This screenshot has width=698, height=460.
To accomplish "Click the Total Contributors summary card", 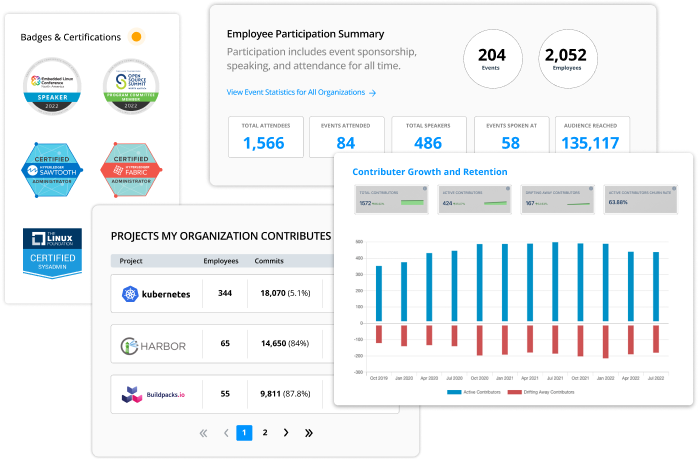I will [x=391, y=196].
